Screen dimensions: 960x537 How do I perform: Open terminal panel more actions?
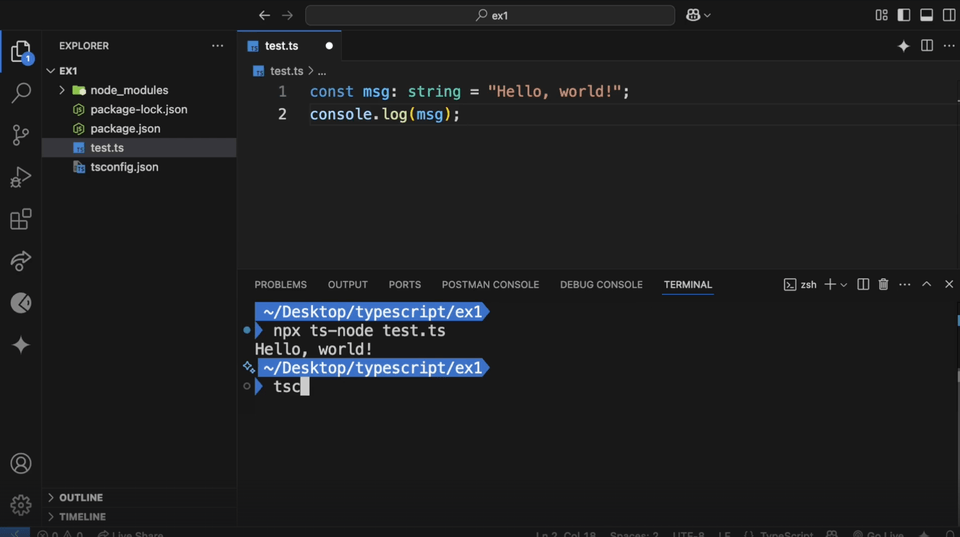click(904, 285)
